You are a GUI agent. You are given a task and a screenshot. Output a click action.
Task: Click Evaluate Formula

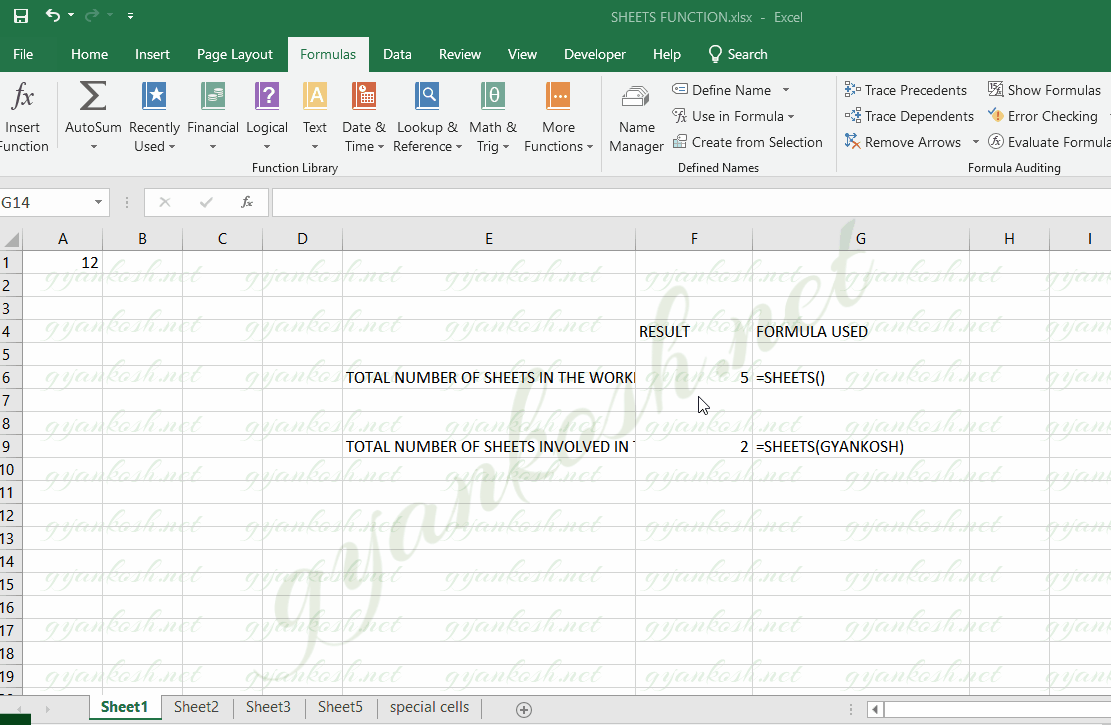pos(1049,142)
